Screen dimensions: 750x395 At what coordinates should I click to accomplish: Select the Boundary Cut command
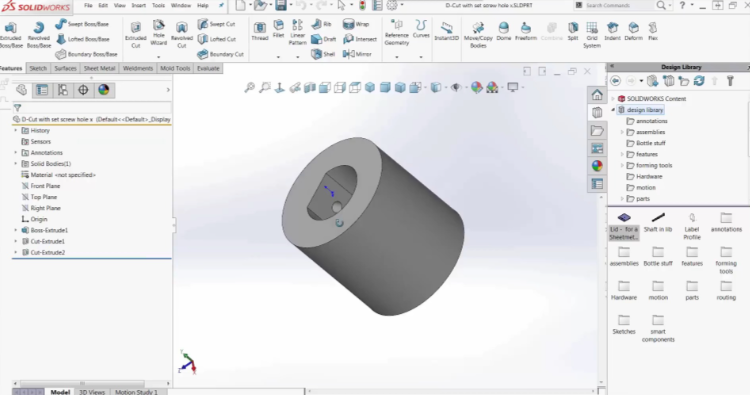(x=221, y=54)
